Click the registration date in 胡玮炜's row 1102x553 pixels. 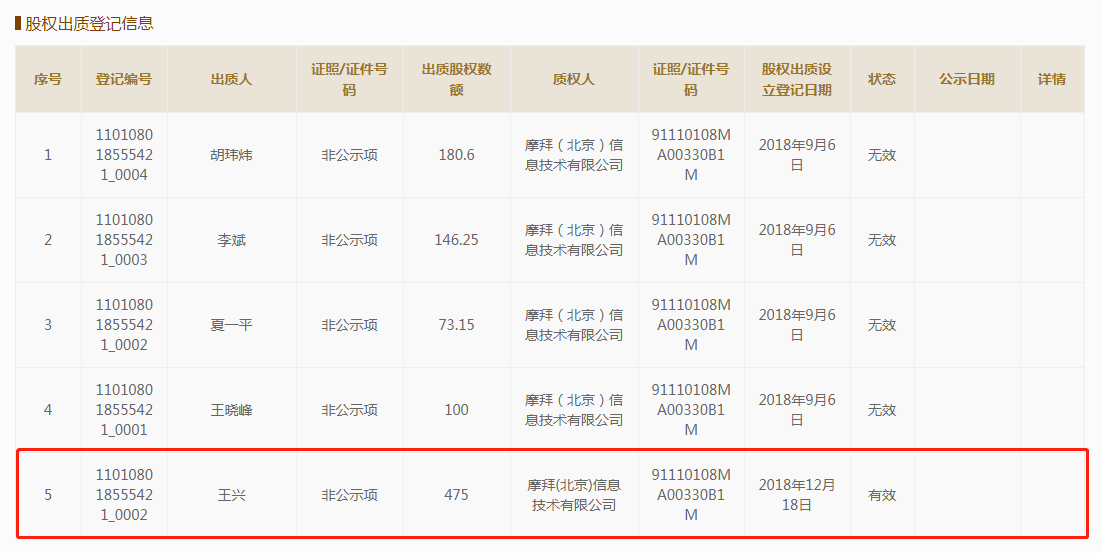pos(796,155)
